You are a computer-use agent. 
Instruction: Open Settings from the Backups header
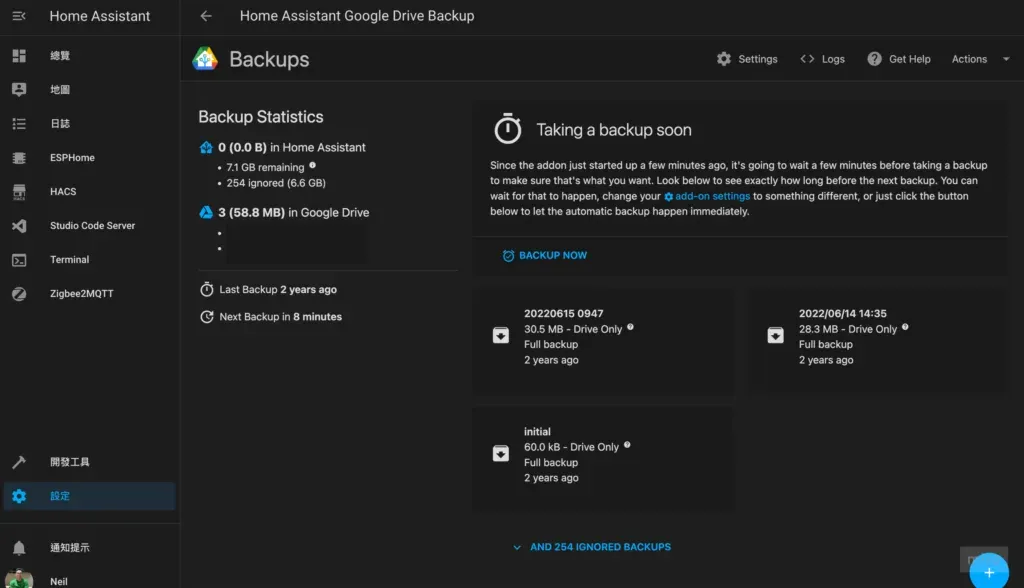click(747, 58)
